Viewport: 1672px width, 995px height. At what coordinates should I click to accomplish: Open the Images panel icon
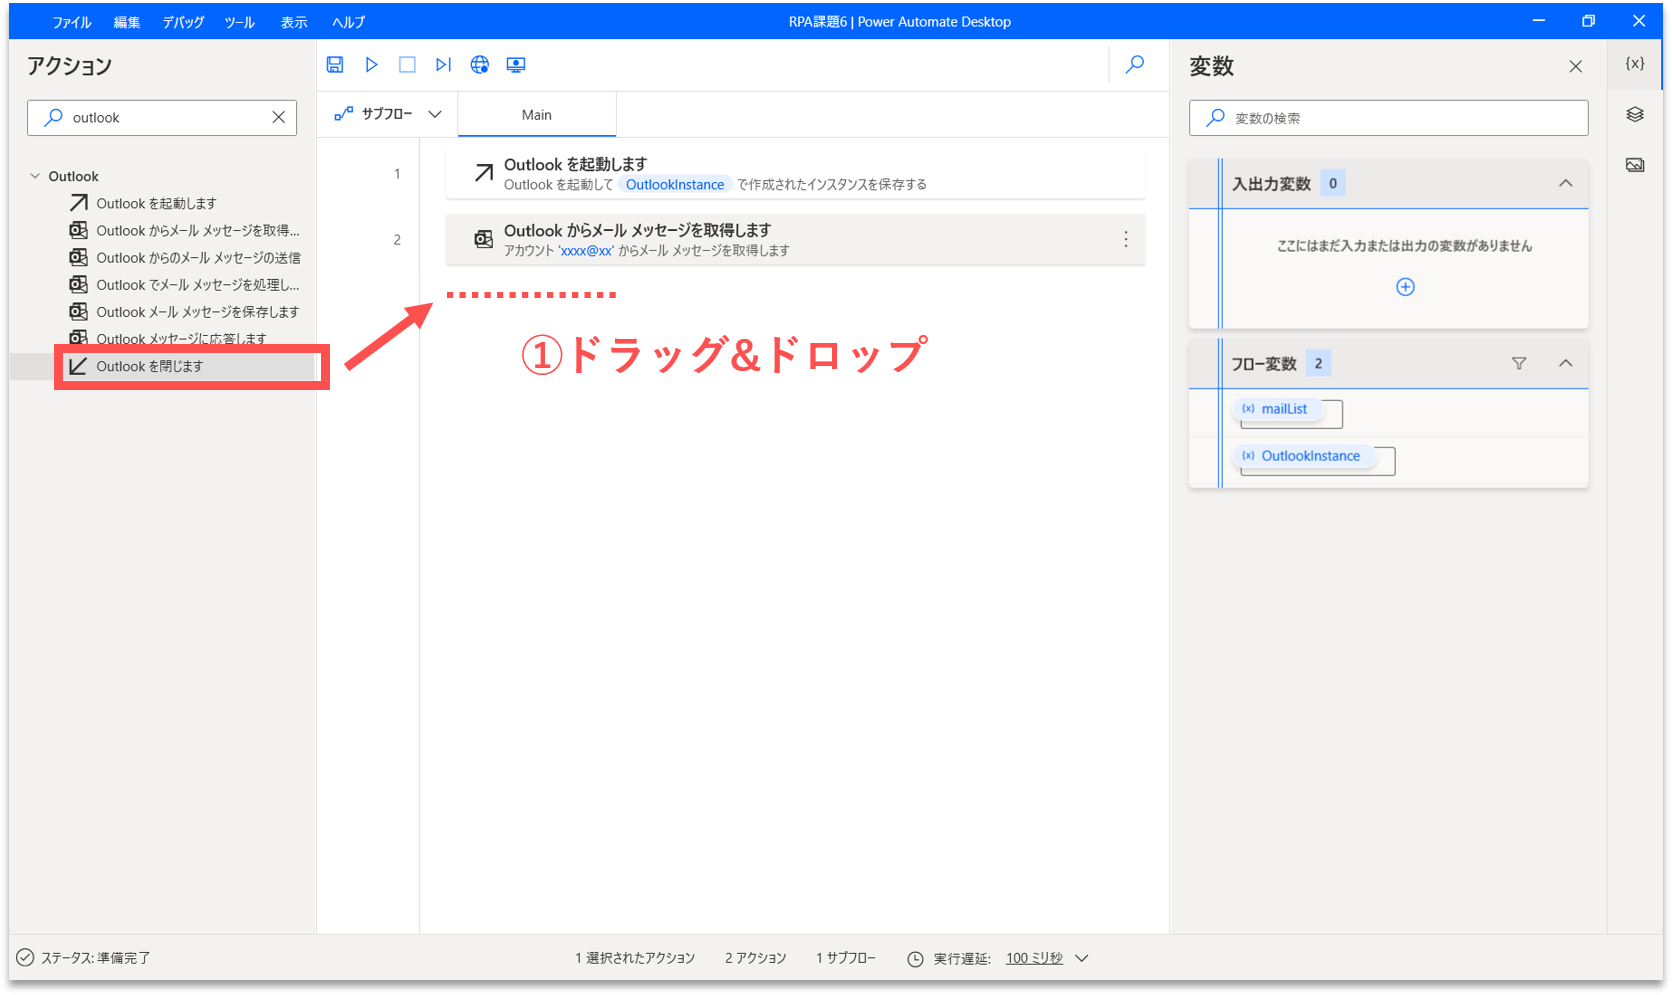pos(1635,165)
